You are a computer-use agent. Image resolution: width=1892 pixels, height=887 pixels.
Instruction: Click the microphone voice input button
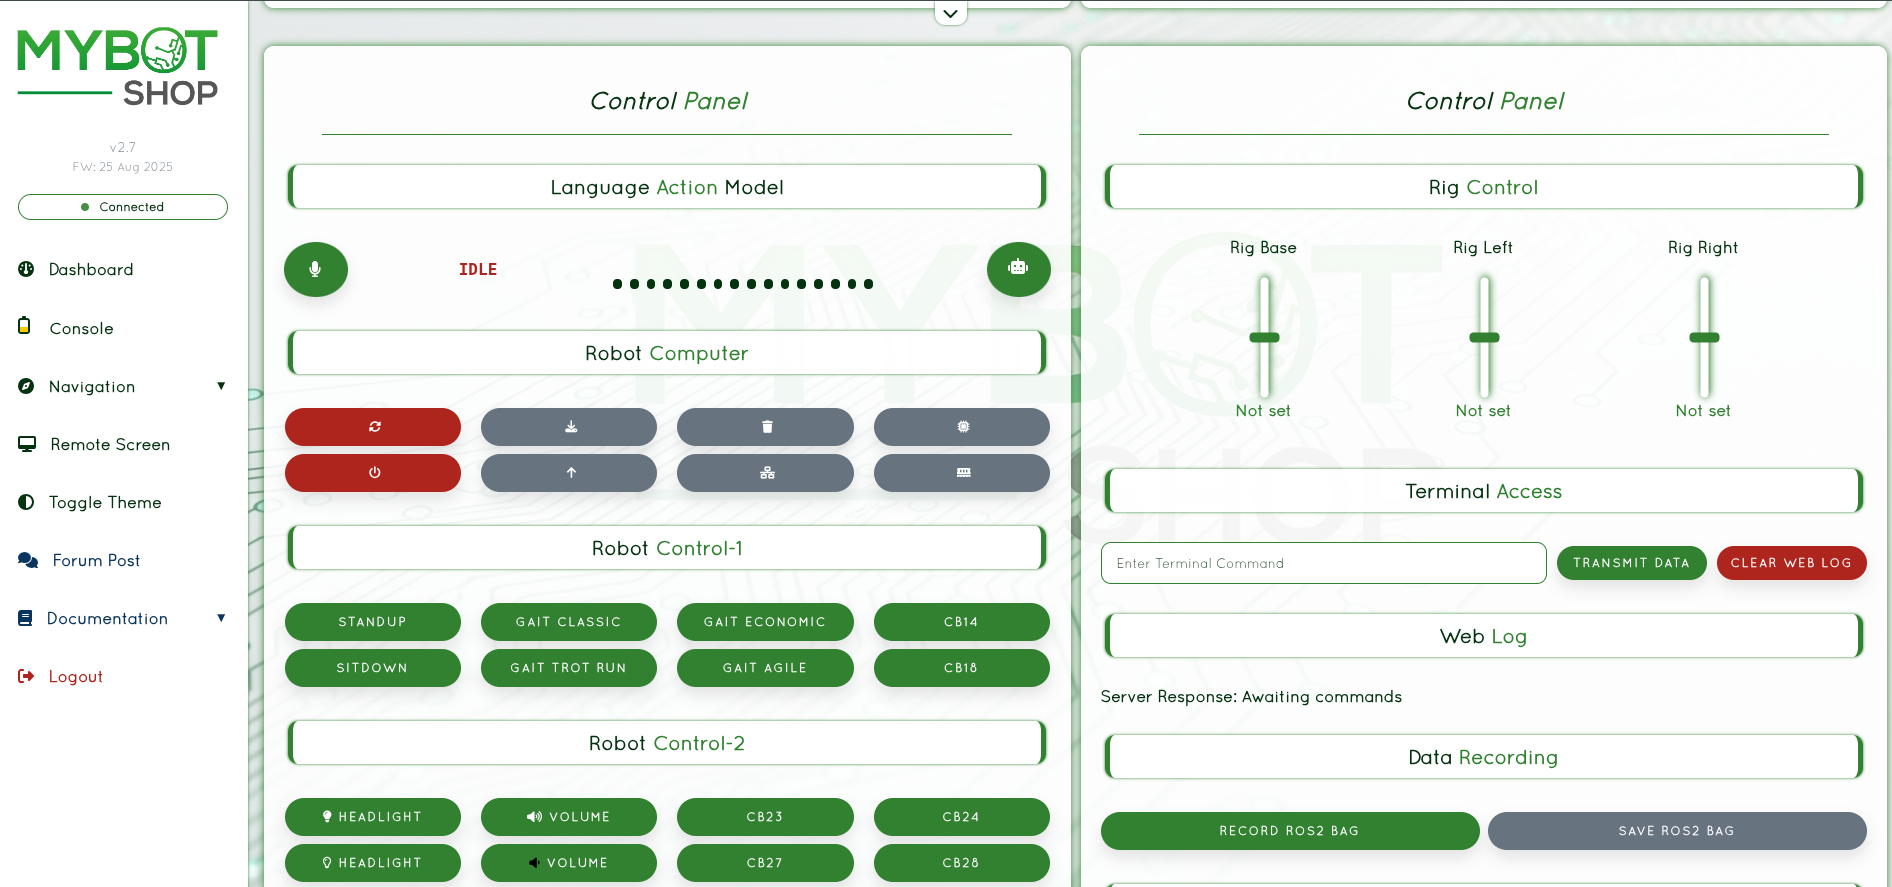click(315, 269)
